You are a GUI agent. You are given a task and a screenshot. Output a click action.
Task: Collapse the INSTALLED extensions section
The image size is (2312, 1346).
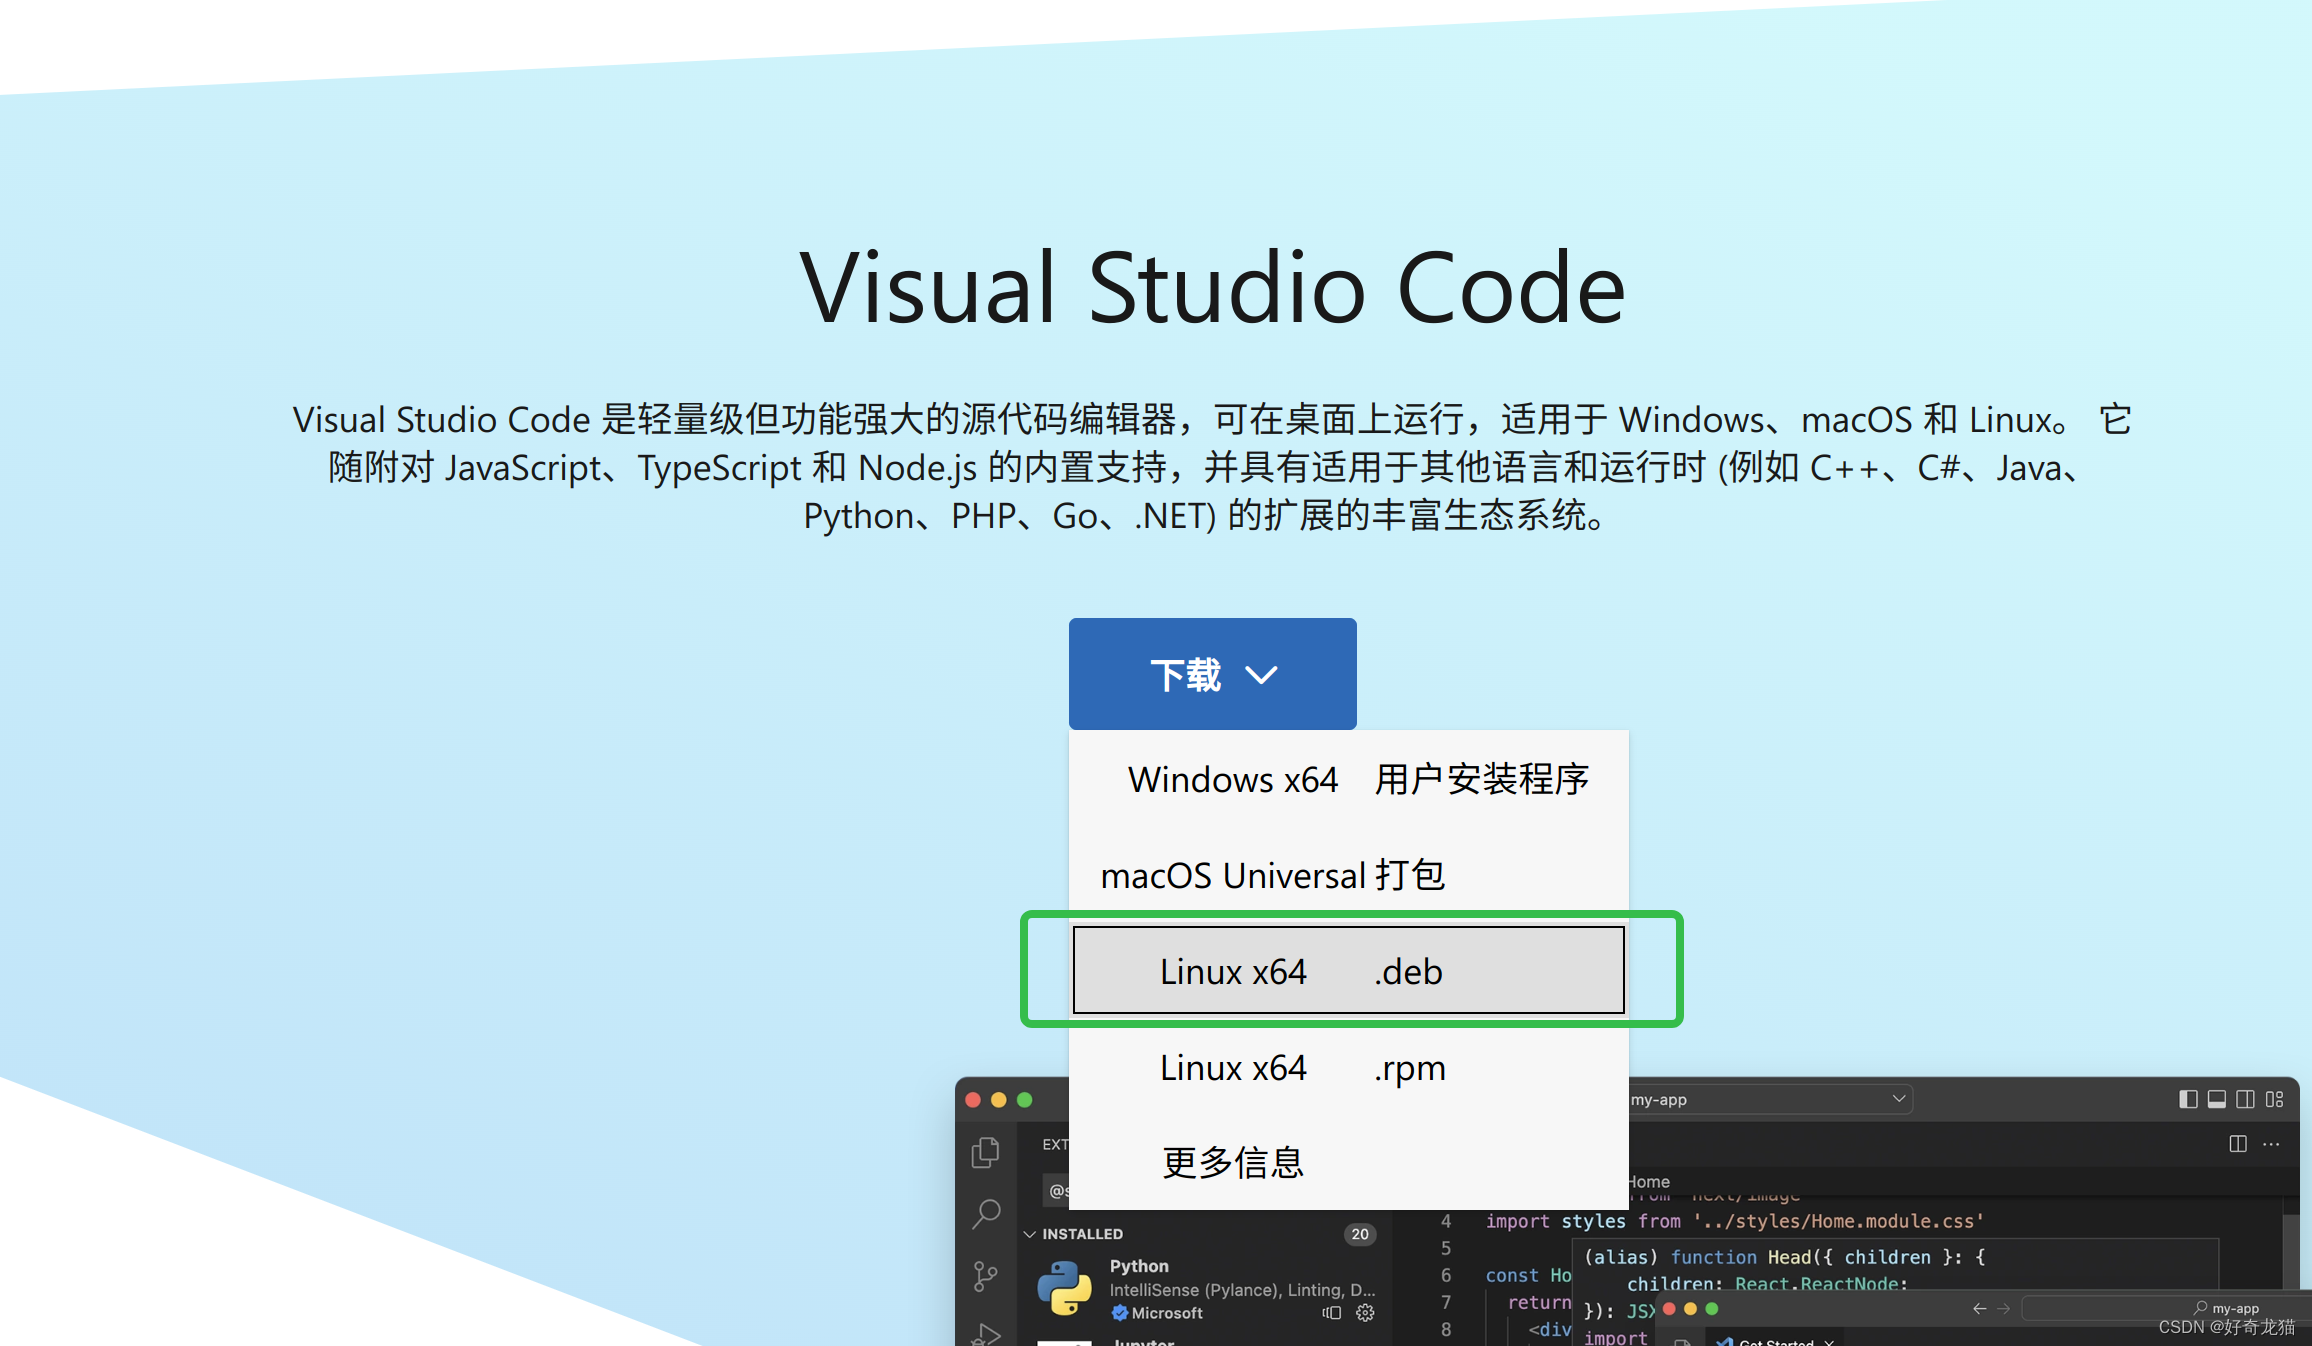pos(1029,1234)
